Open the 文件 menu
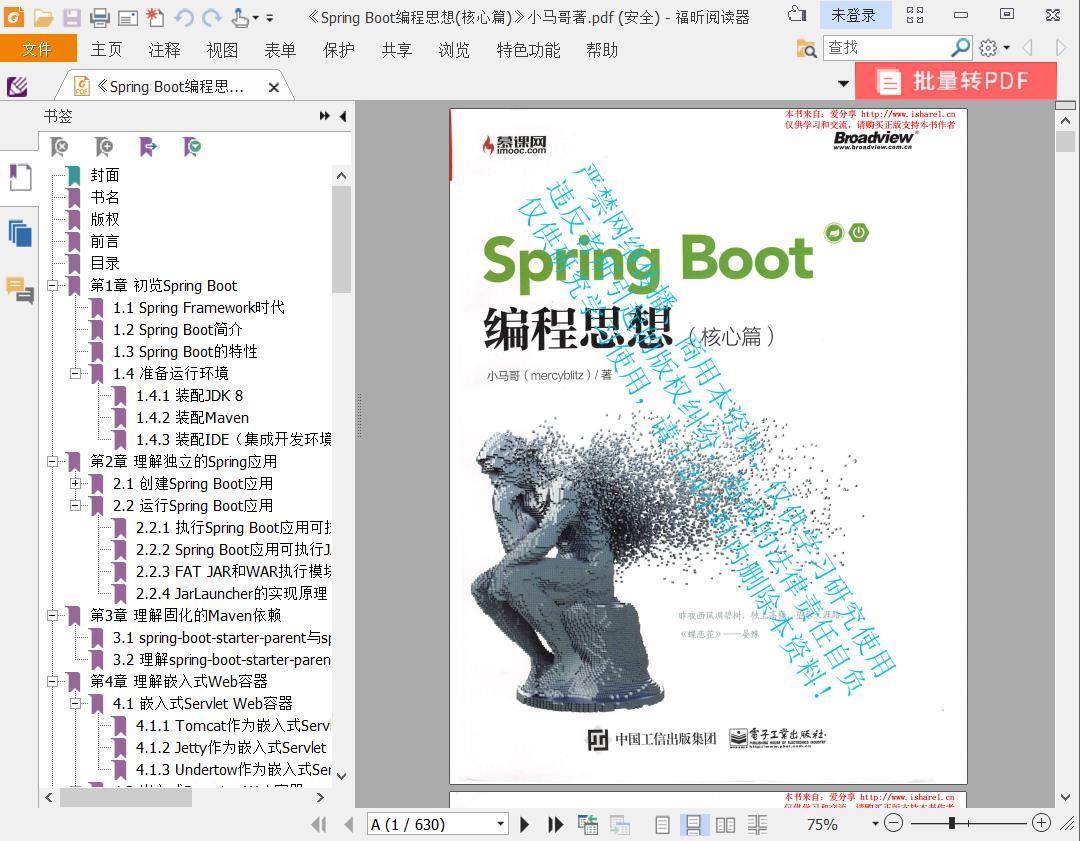 pos(38,49)
